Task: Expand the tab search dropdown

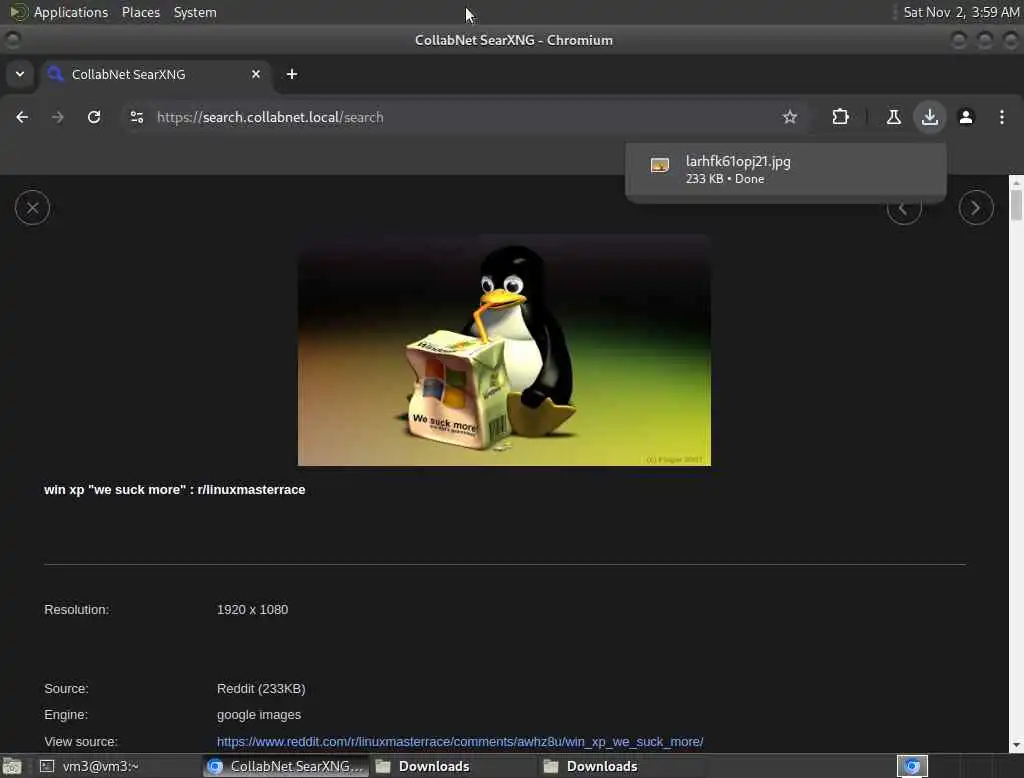Action: point(20,74)
